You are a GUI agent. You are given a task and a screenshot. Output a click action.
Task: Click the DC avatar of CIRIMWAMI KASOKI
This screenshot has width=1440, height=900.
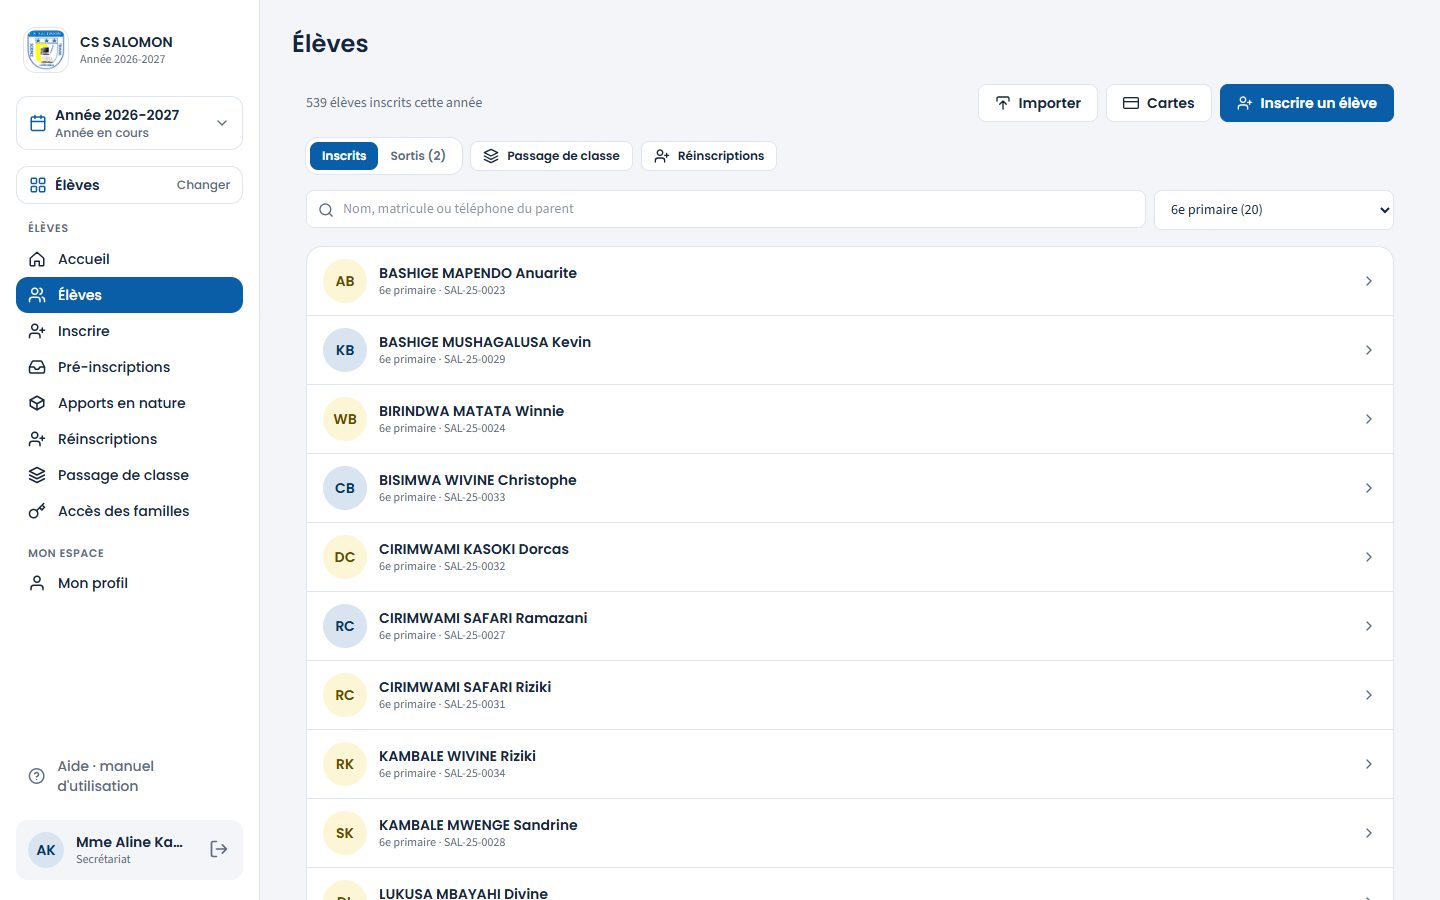coord(345,557)
